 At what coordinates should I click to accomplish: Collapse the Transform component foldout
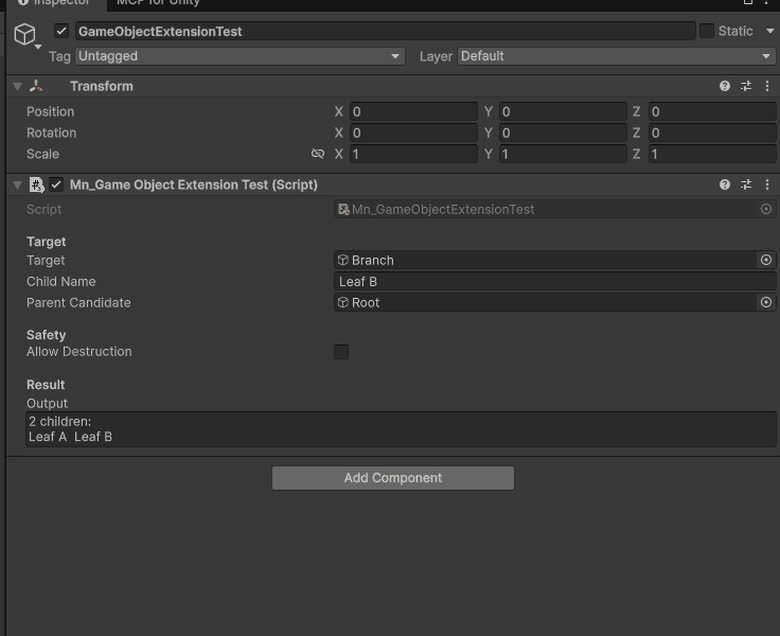coord(17,87)
